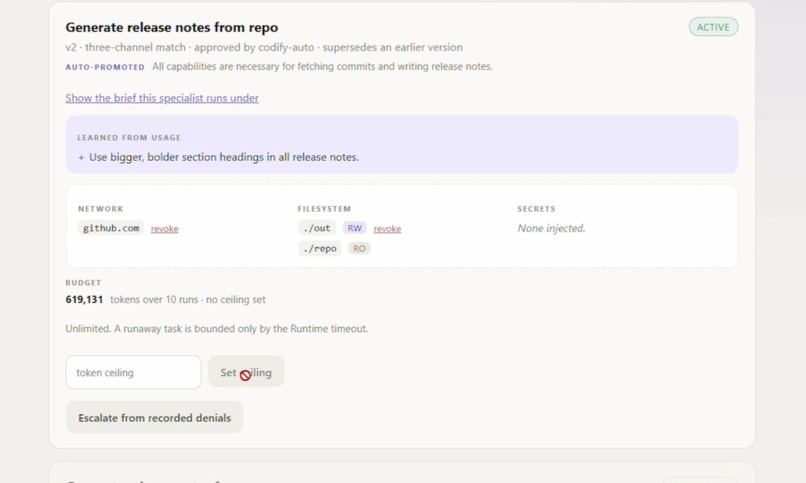Click the 'Generate release notes from repo' title

pos(172,27)
